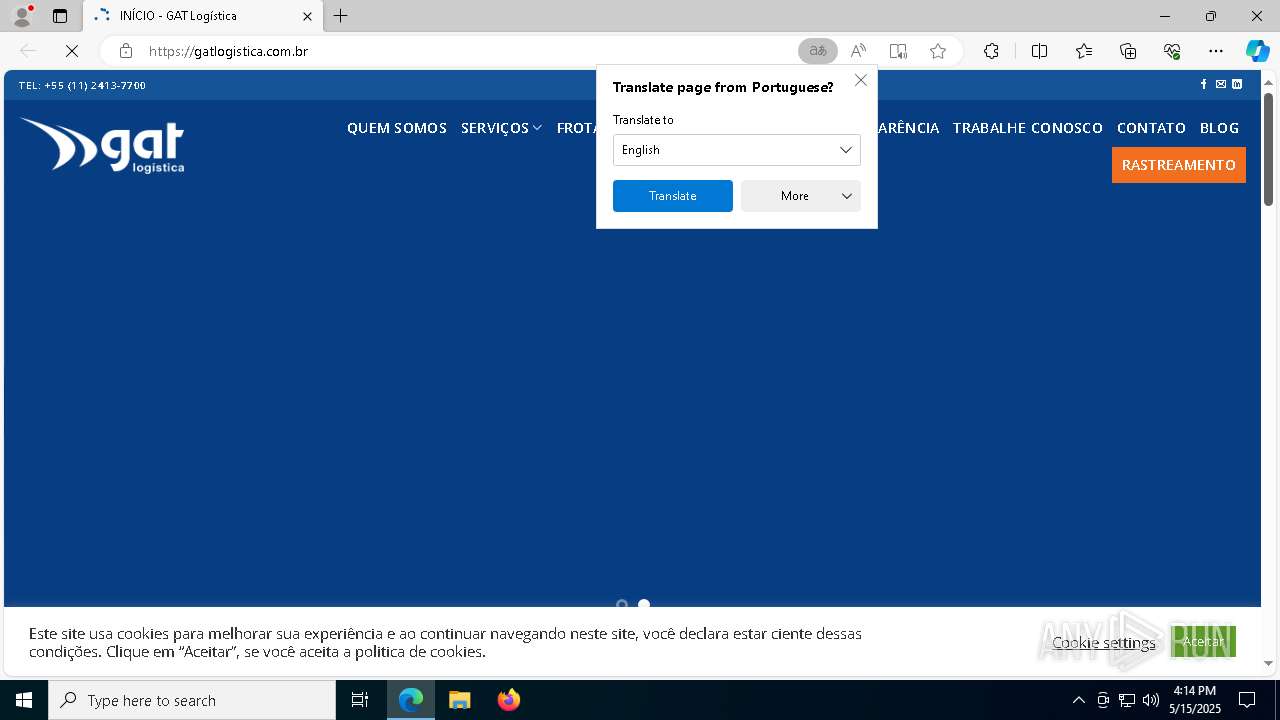Viewport: 1280px width, 720px height.
Task: Open File Explorer from taskbar
Action: click(459, 700)
